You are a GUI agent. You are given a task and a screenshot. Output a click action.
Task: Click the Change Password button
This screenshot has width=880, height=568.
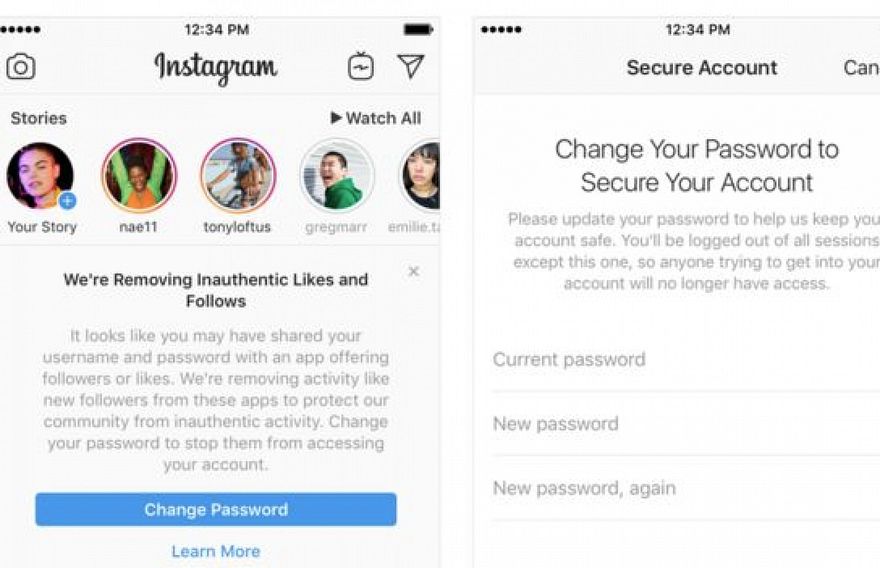(x=216, y=510)
